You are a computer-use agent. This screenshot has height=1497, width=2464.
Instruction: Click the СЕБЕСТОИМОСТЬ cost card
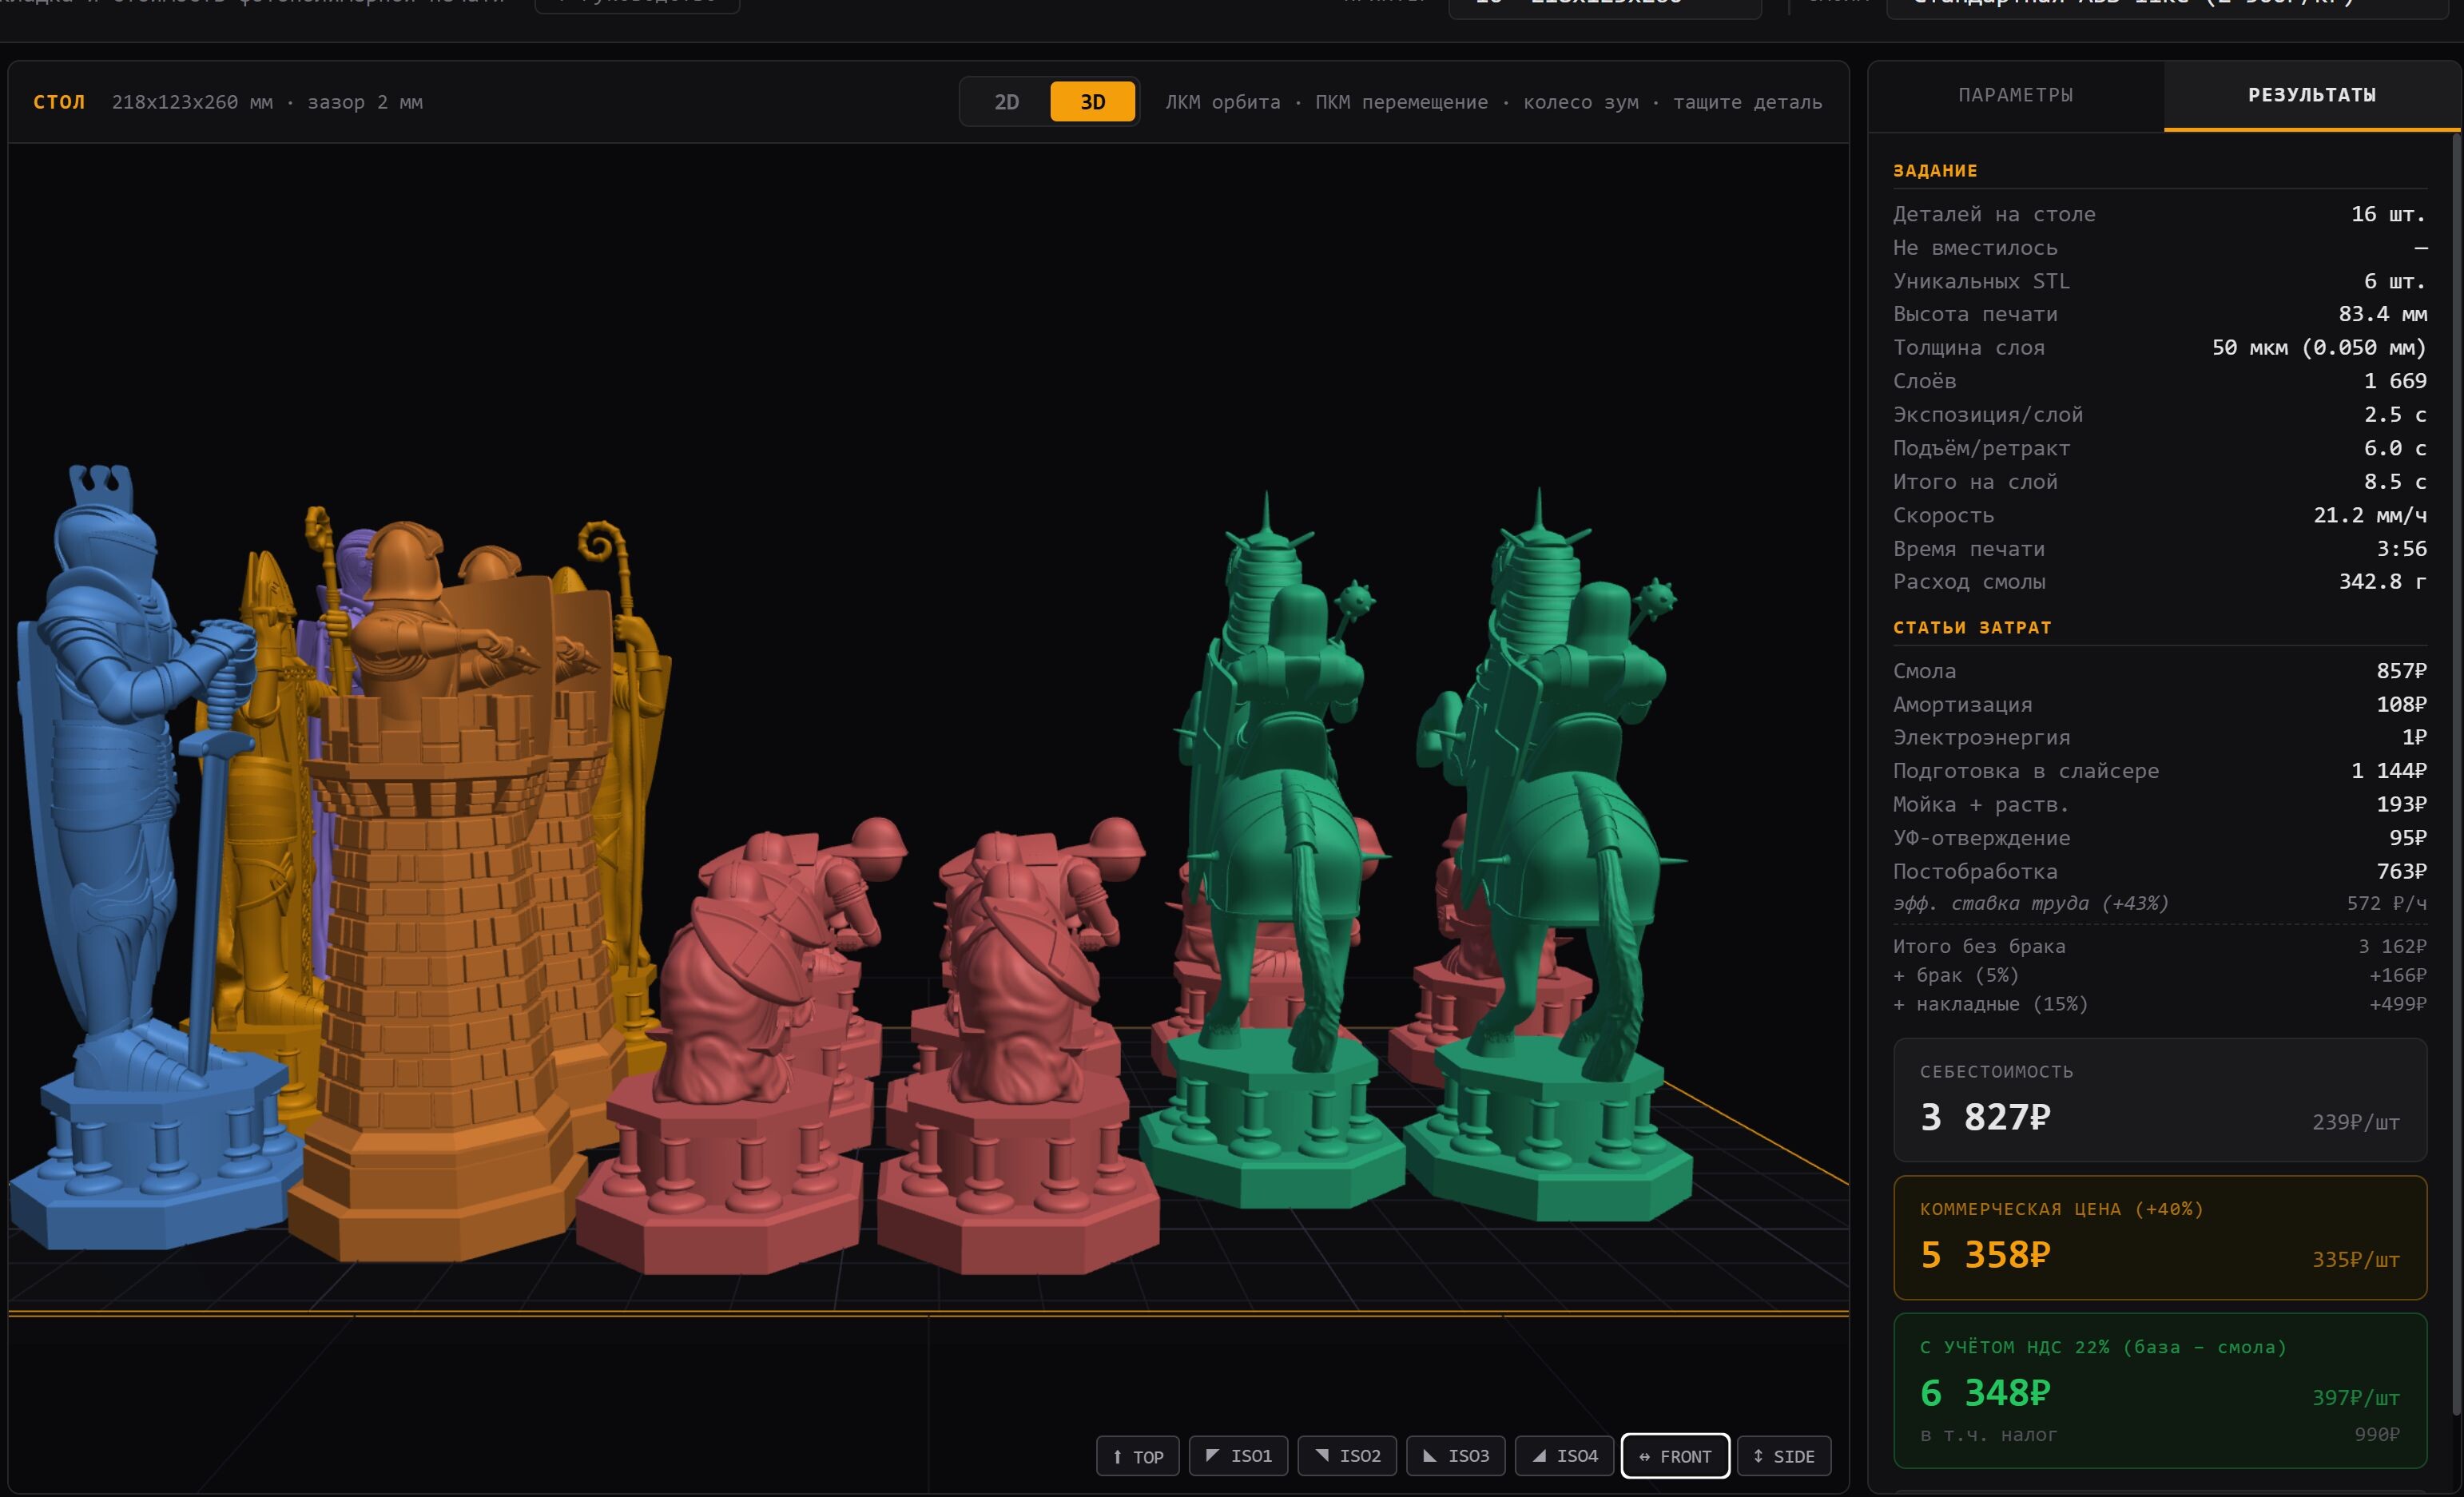click(2159, 1099)
